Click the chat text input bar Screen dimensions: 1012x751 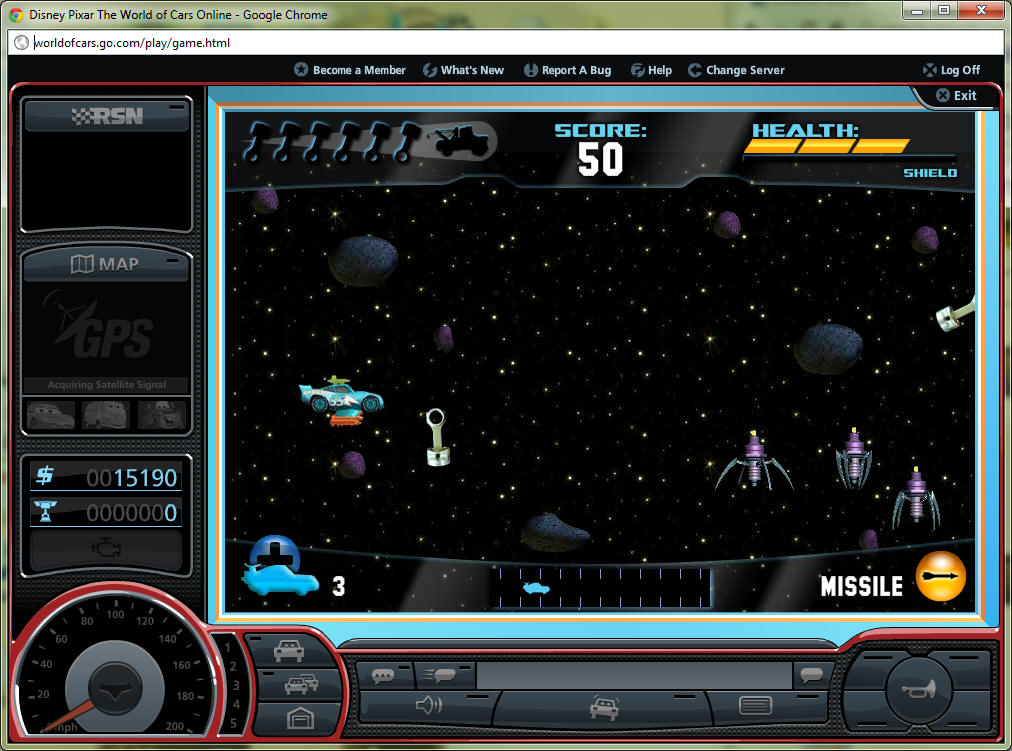click(x=634, y=675)
